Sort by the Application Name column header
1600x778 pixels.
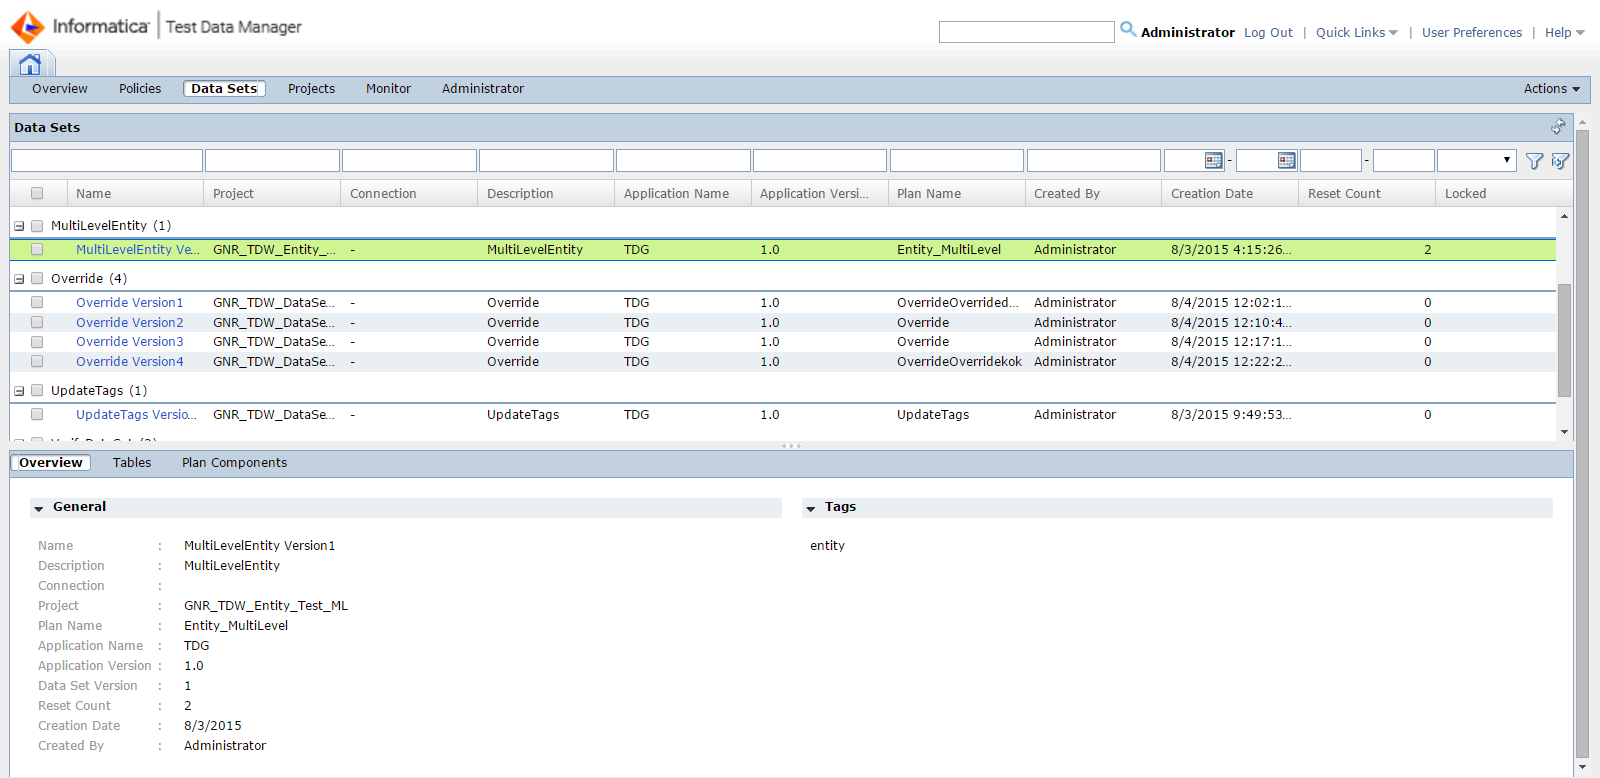(x=676, y=194)
